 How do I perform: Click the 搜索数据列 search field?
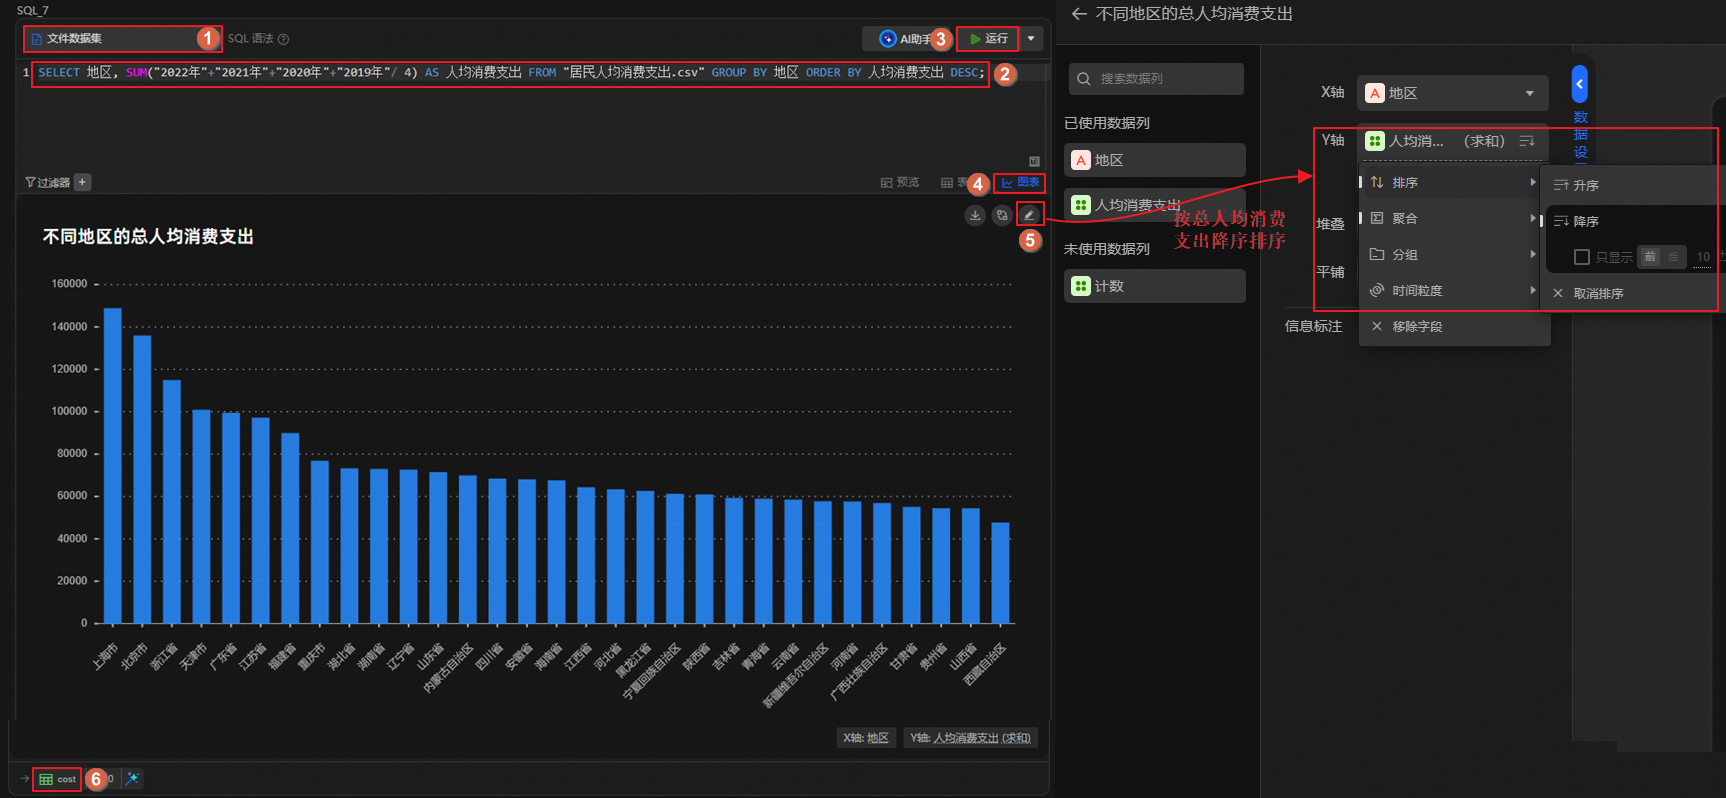1156,79
